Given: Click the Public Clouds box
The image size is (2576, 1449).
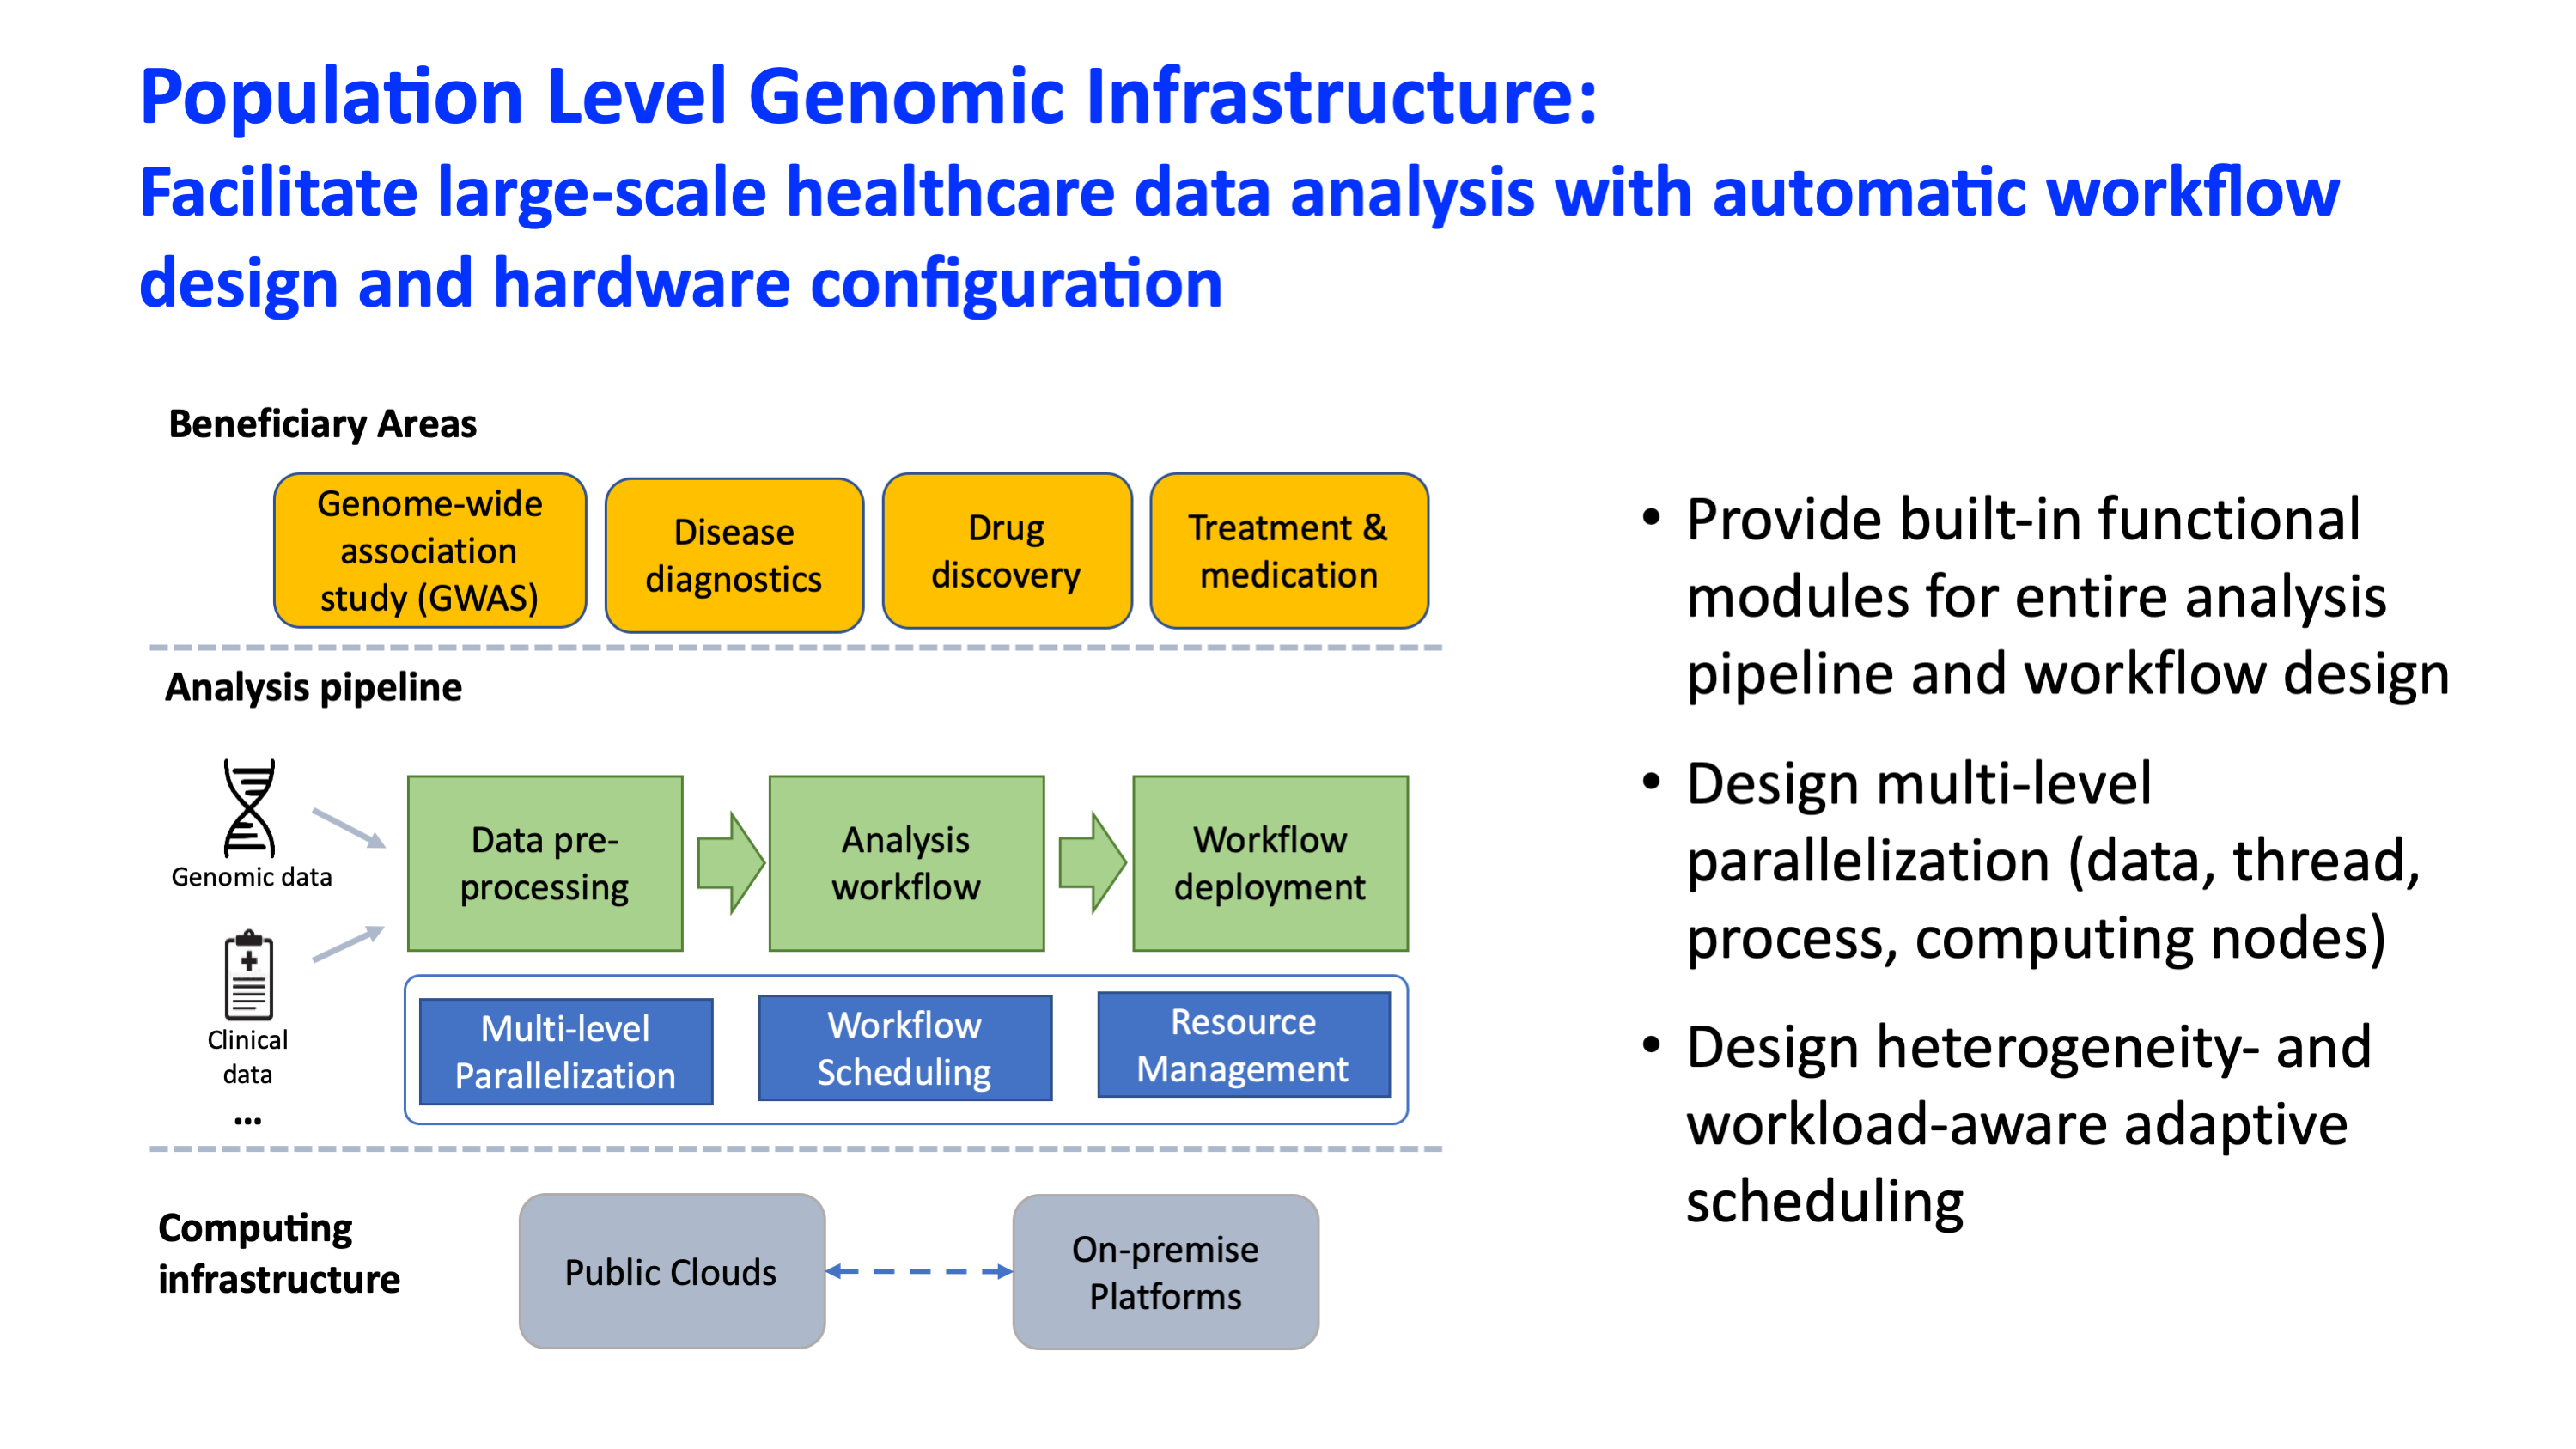Looking at the screenshot, I should (x=672, y=1271).
